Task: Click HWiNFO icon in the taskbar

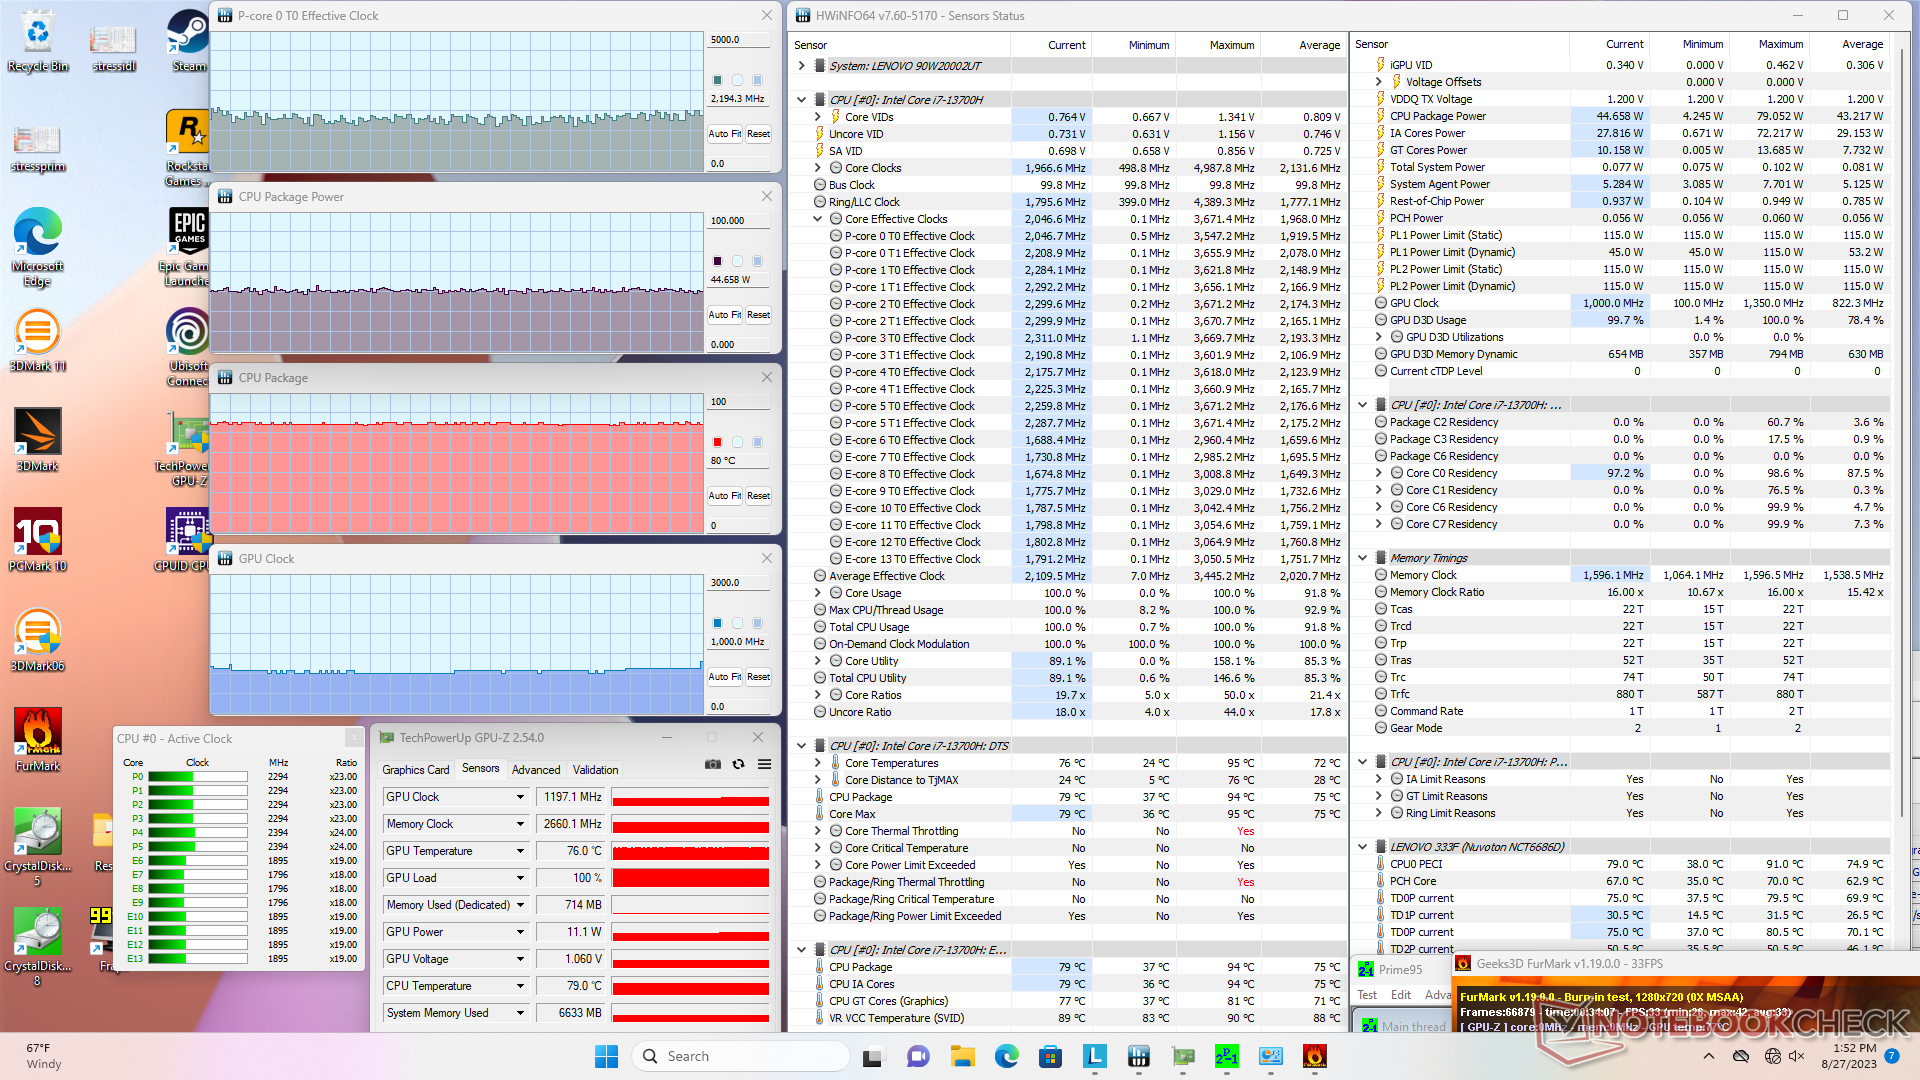Action: point(1138,1056)
